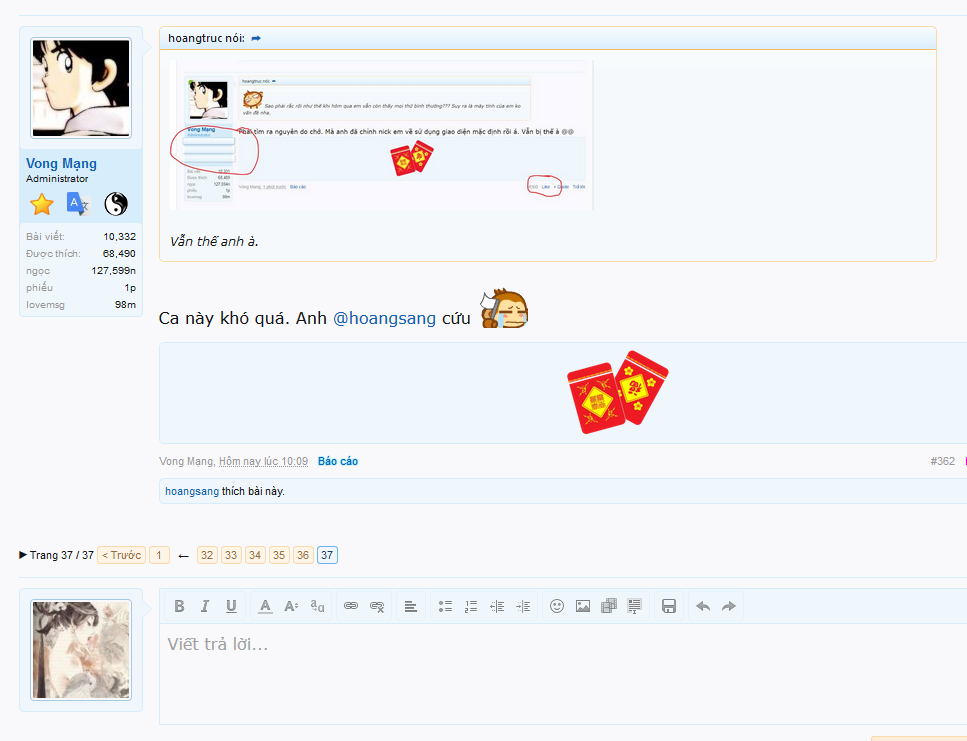Click the '< Trước' previous page button

tap(121, 555)
